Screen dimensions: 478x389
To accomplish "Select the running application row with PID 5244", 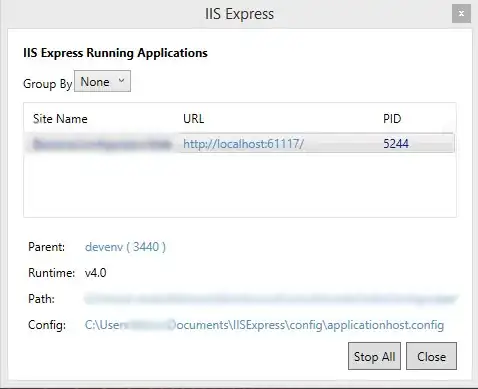I will click(x=239, y=143).
